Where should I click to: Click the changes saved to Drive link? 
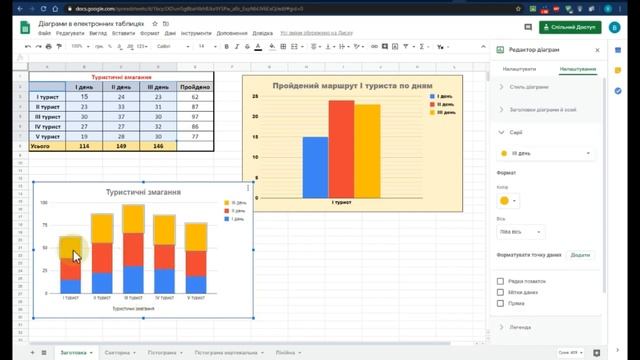coord(316,33)
